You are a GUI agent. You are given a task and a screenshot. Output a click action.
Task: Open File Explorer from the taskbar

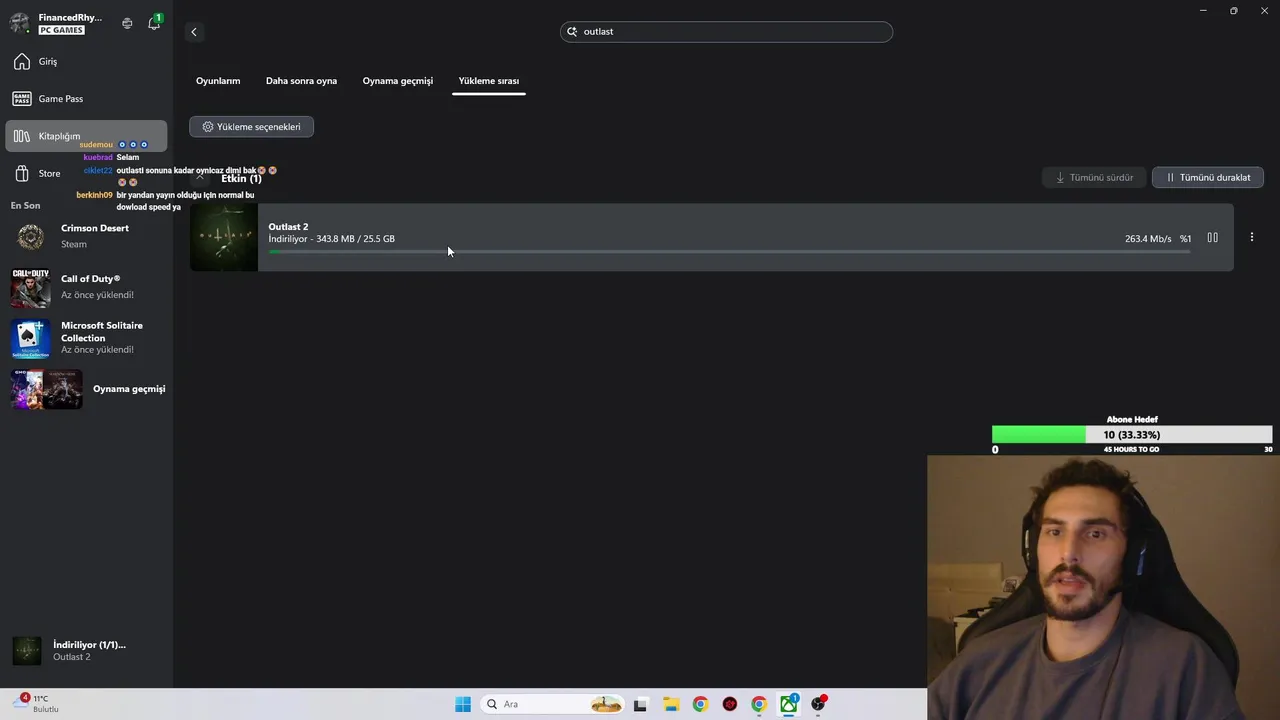(671, 704)
